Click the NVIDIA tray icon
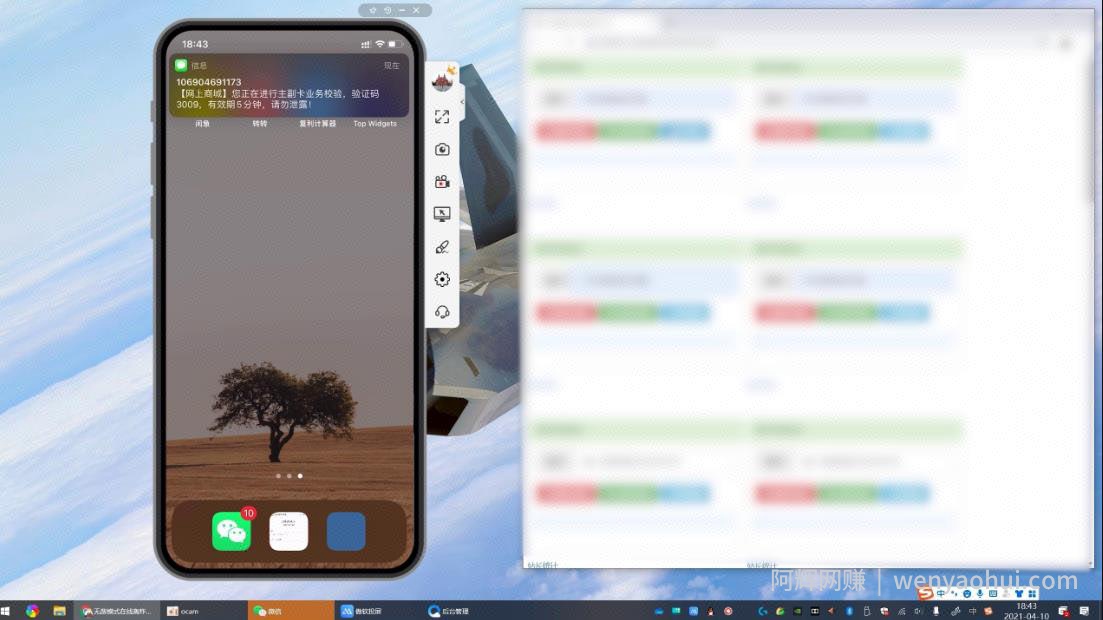Screen dimensions: 1103x620 [798, 611]
